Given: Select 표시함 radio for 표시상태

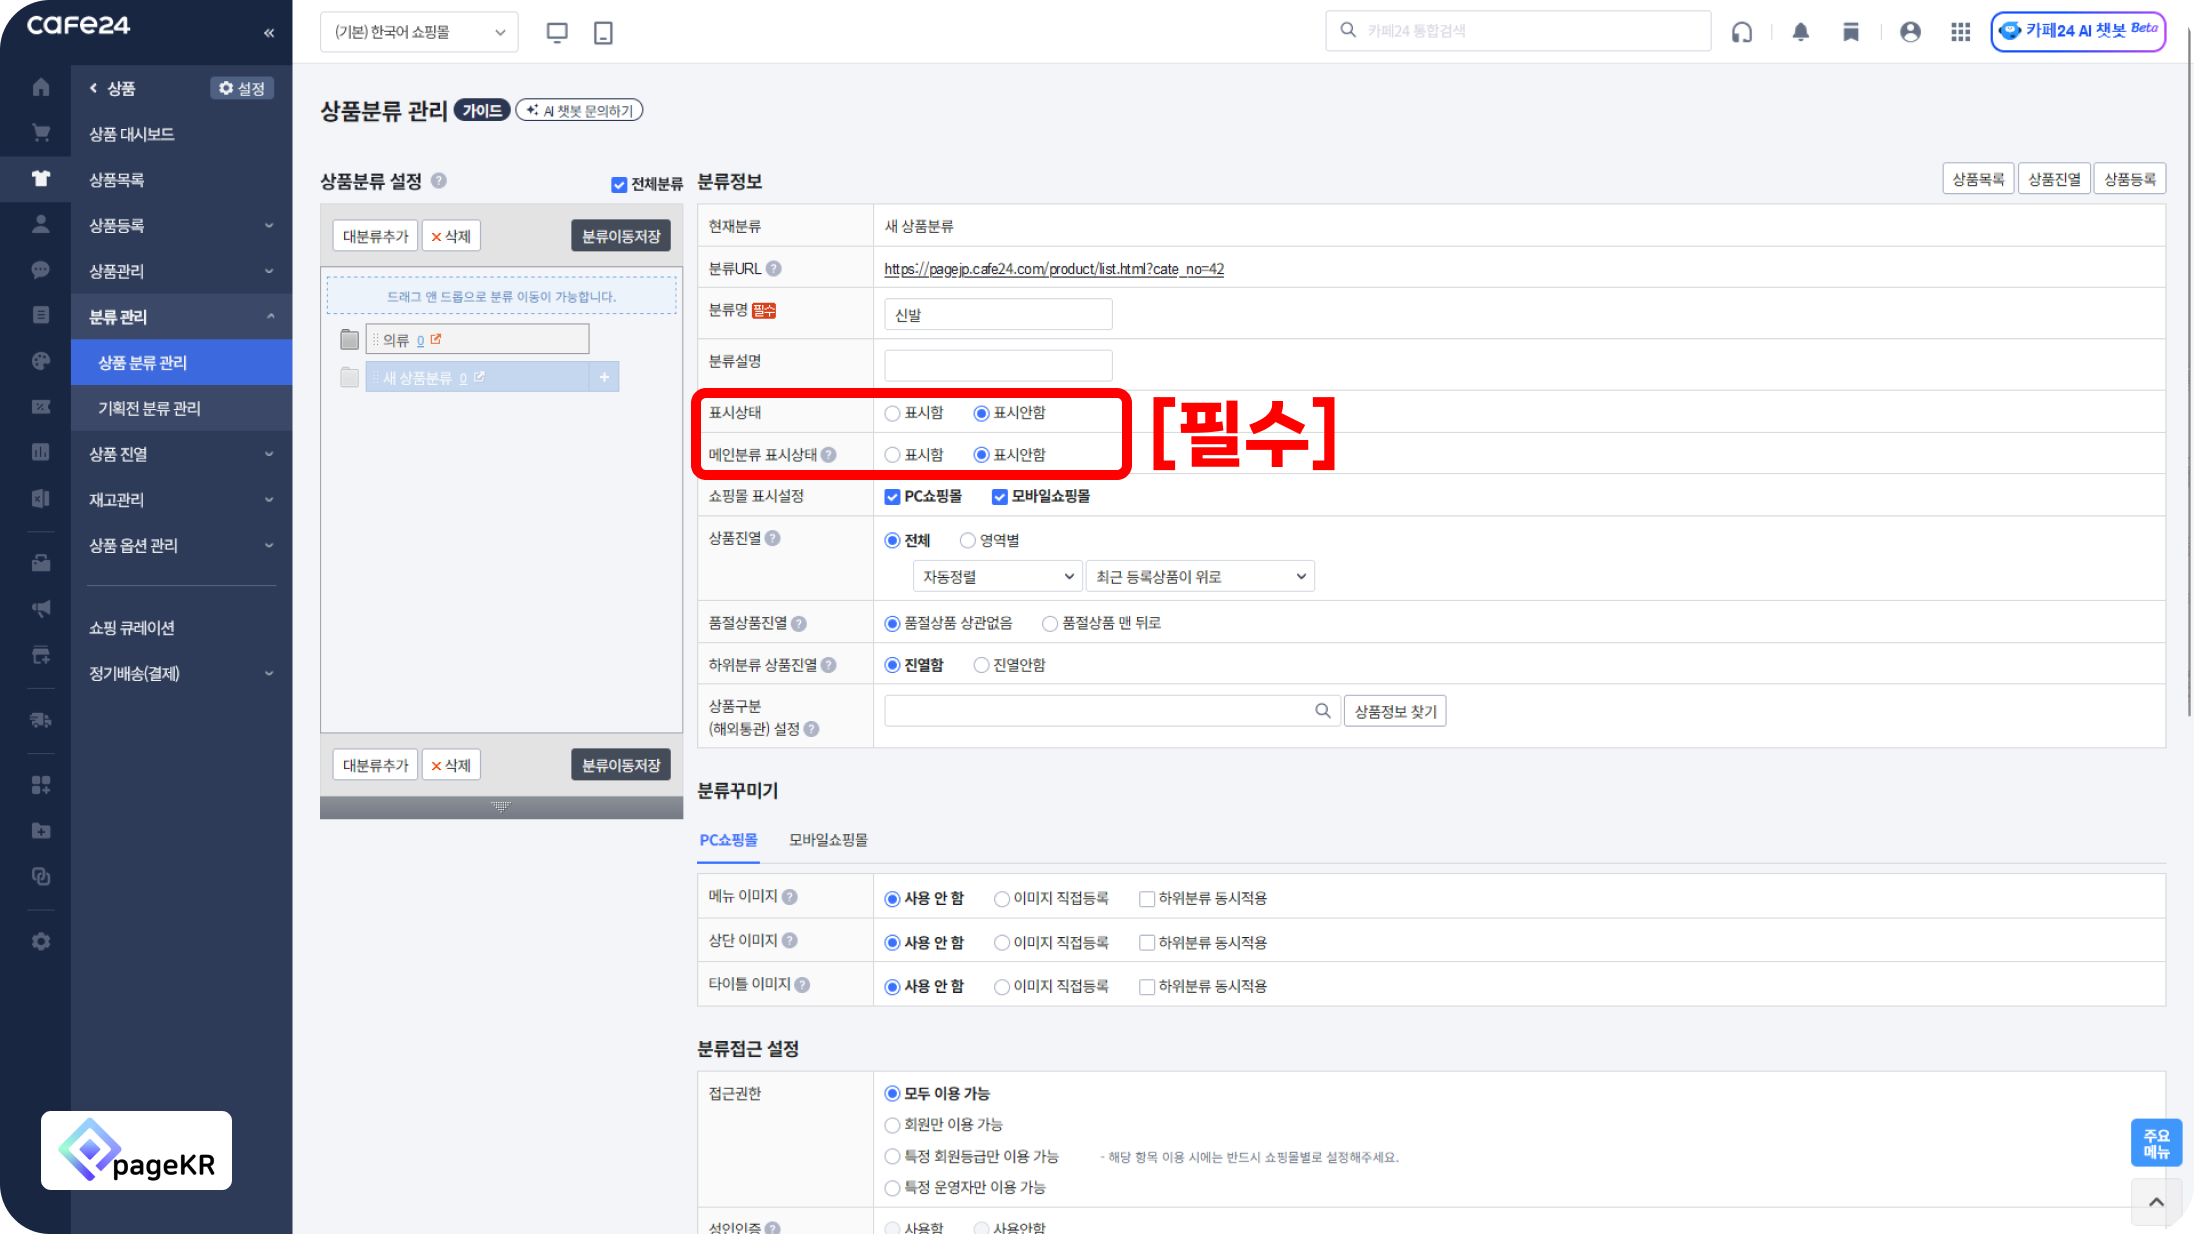Looking at the screenshot, I should point(892,413).
